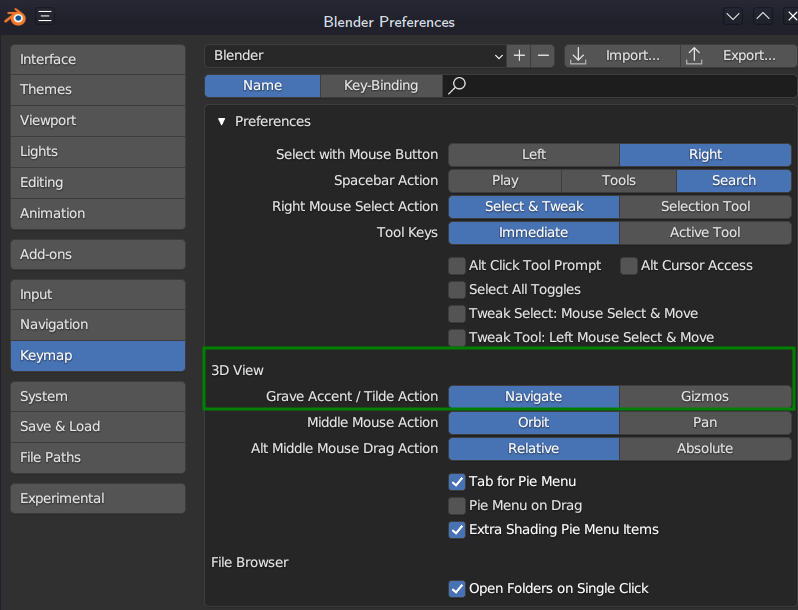Screen dimensions: 798x610
Task: Click the plus icon to add keymap preset
Action: 519,56
